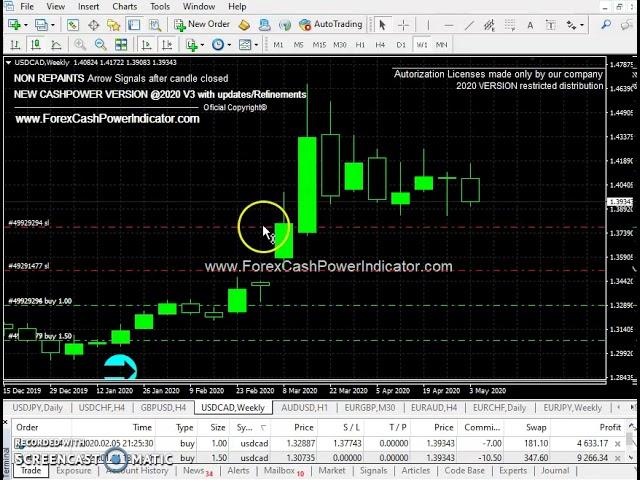Tile chart windows with grid icon
Screen dimensions: 640x480
(121, 44)
